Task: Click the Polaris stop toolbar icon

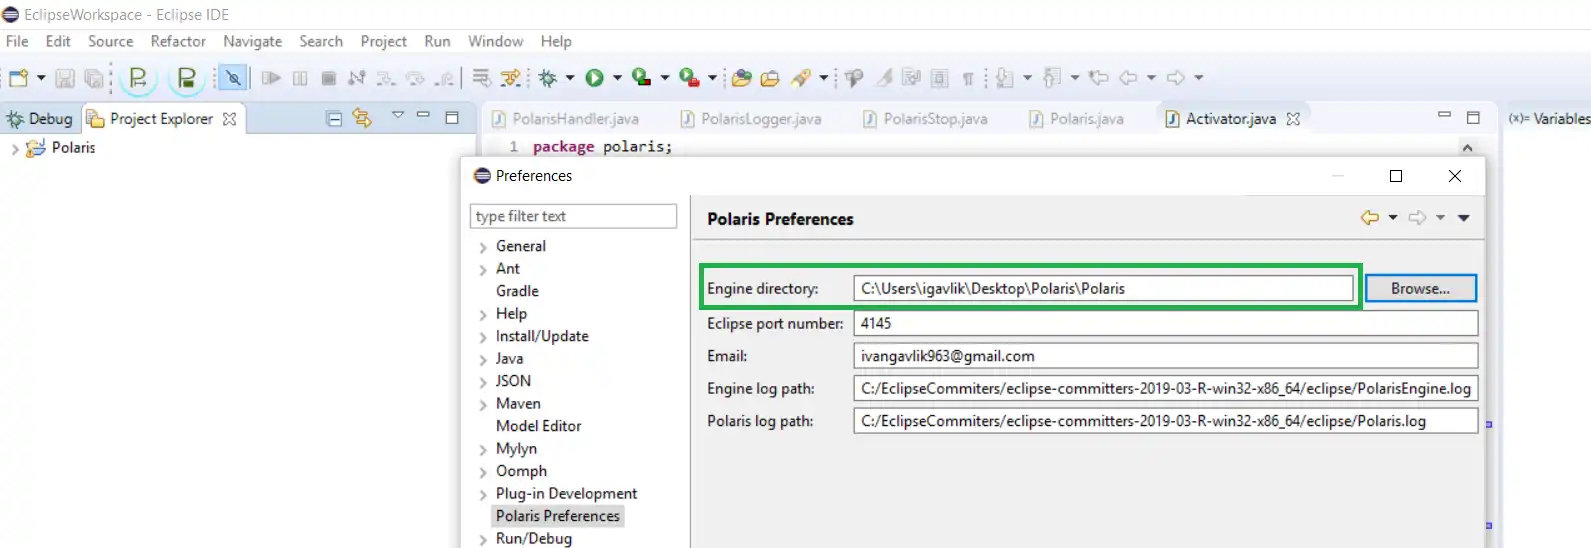Action: coord(186,78)
